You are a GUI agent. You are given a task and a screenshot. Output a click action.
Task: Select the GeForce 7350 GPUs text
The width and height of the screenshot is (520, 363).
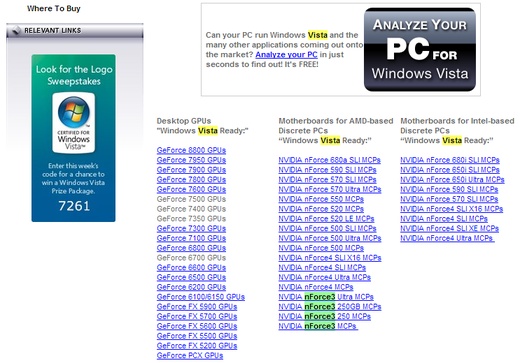pos(191,219)
